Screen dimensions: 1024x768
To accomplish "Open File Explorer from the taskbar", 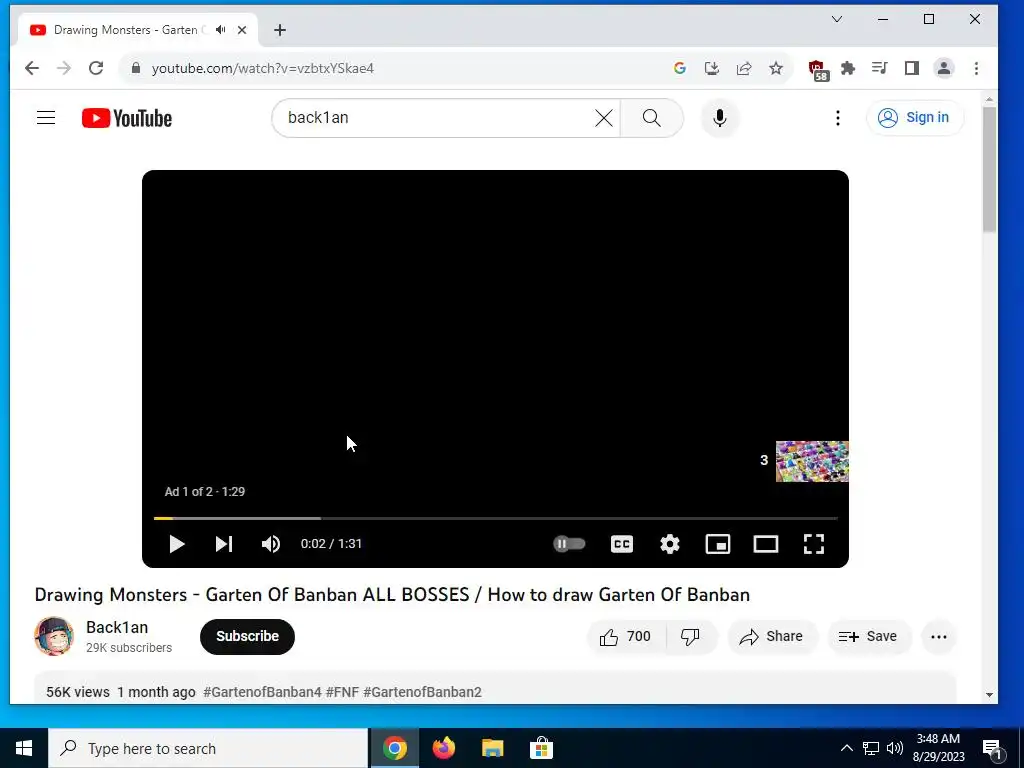I will tap(492, 748).
